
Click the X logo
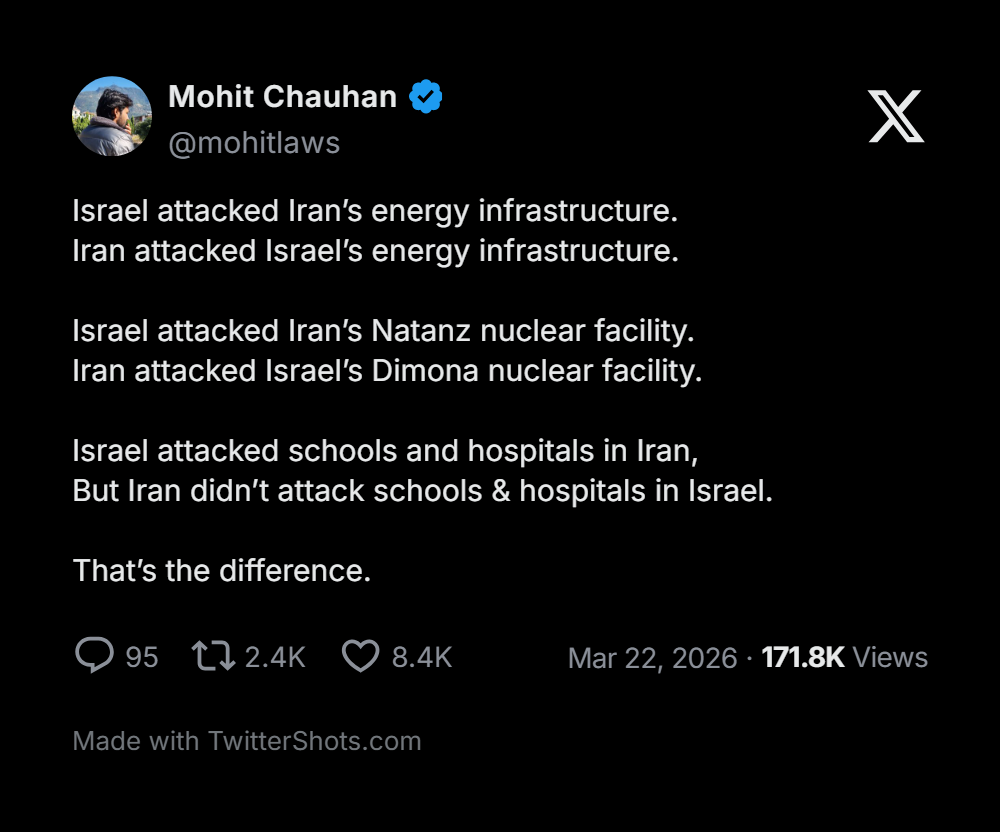pos(895,116)
